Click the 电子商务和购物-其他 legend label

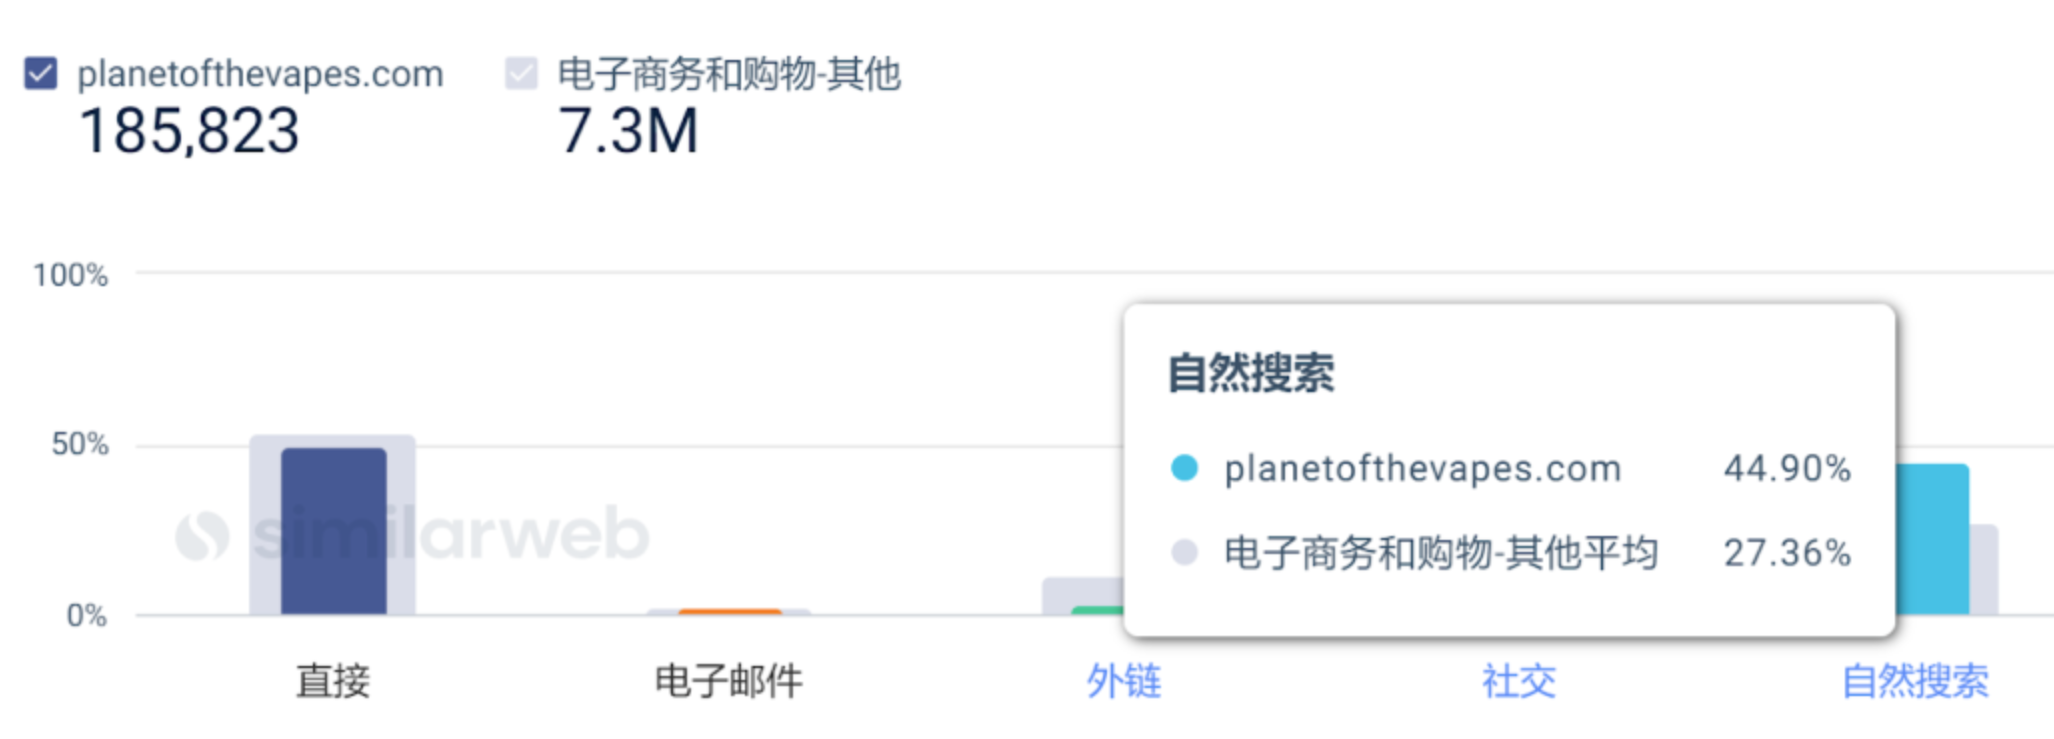(729, 74)
